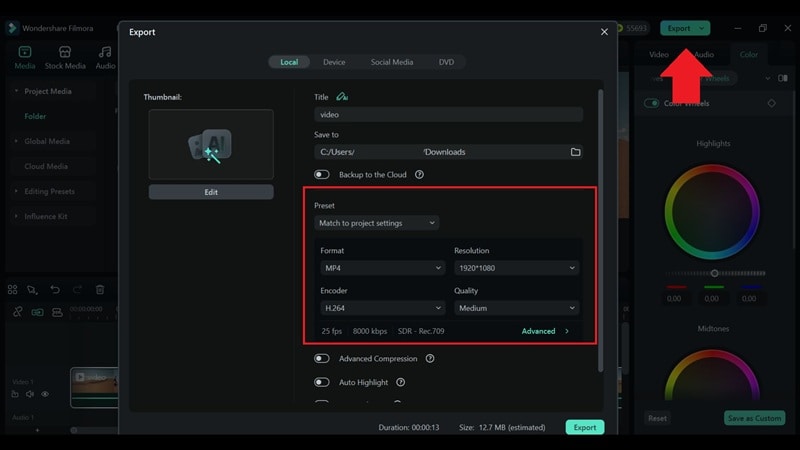Switch to the Video properties tab
800x450 pixels.
pyautogui.click(x=659, y=54)
